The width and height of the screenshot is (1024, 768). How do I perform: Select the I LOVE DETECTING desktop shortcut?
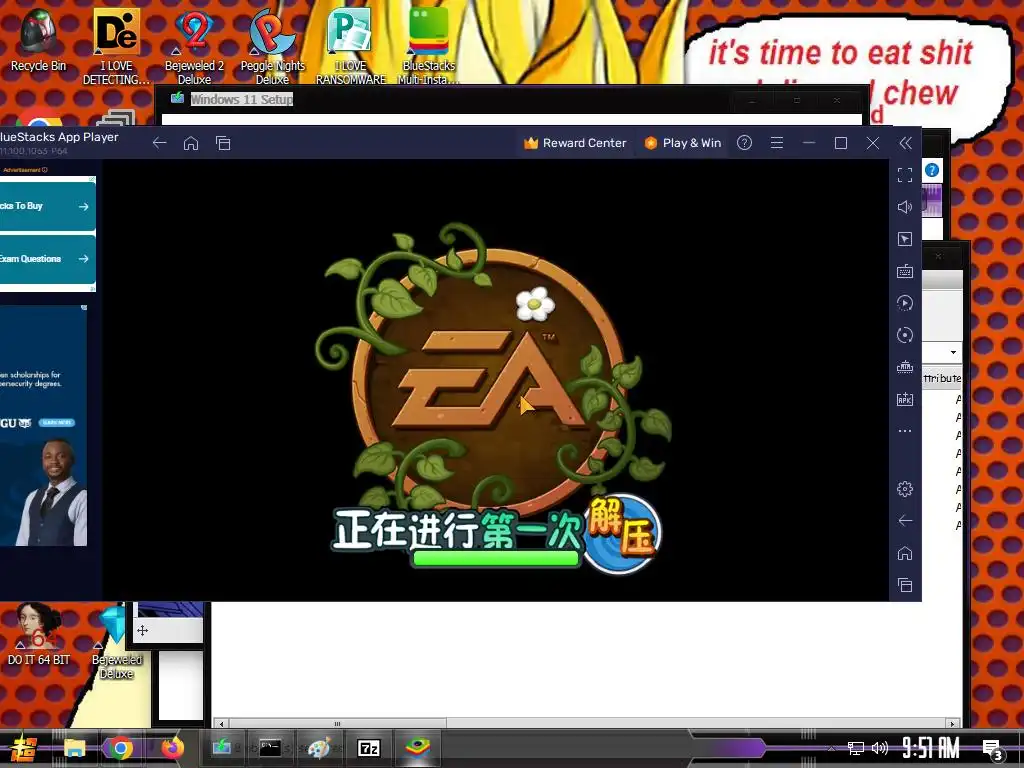(x=116, y=46)
